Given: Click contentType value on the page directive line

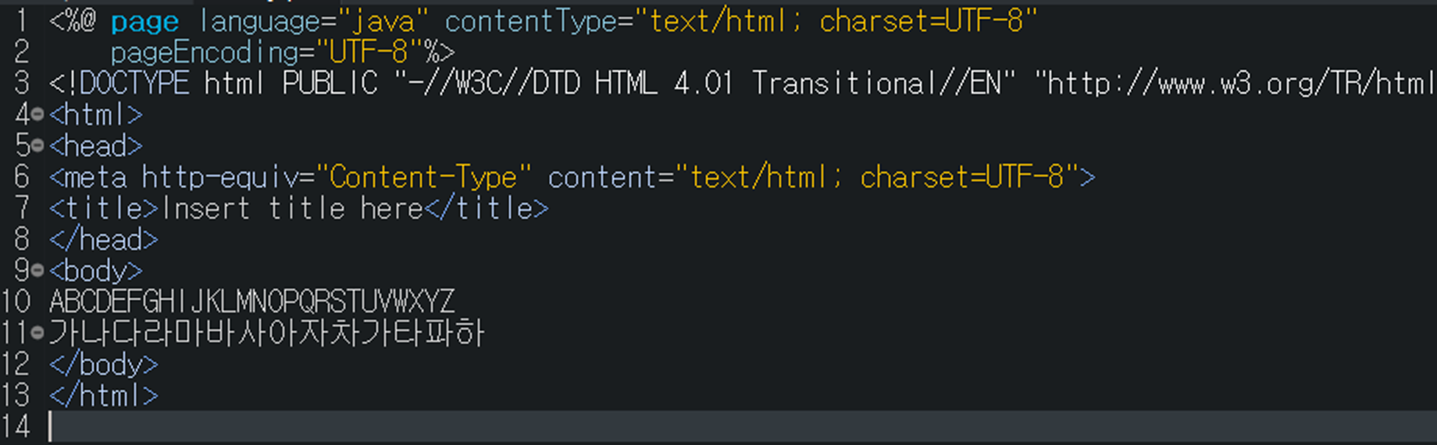Looking at the screenshot, I should point(836,22).
